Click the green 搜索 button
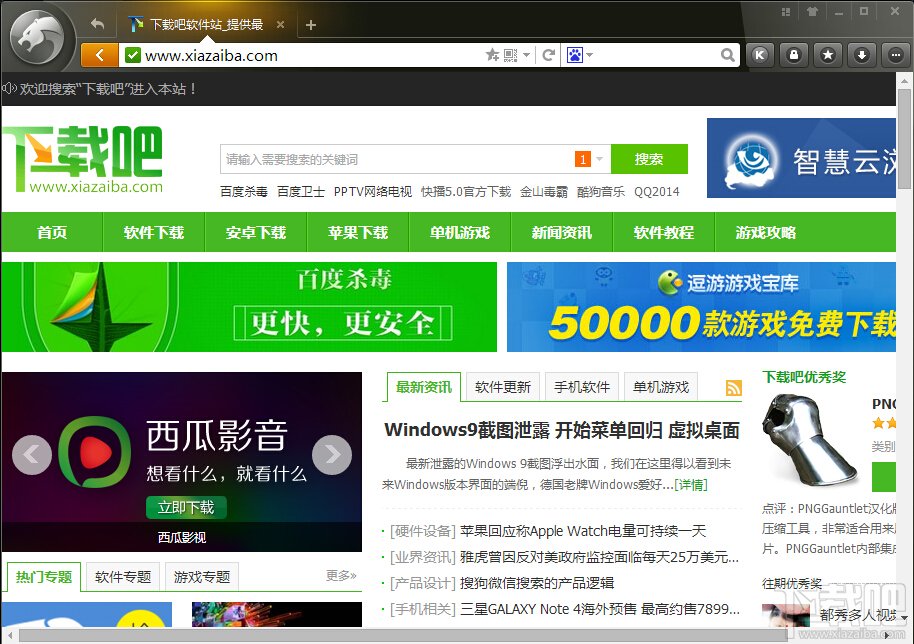The width and height of the screenshot is (914, 644). point(649,159)
